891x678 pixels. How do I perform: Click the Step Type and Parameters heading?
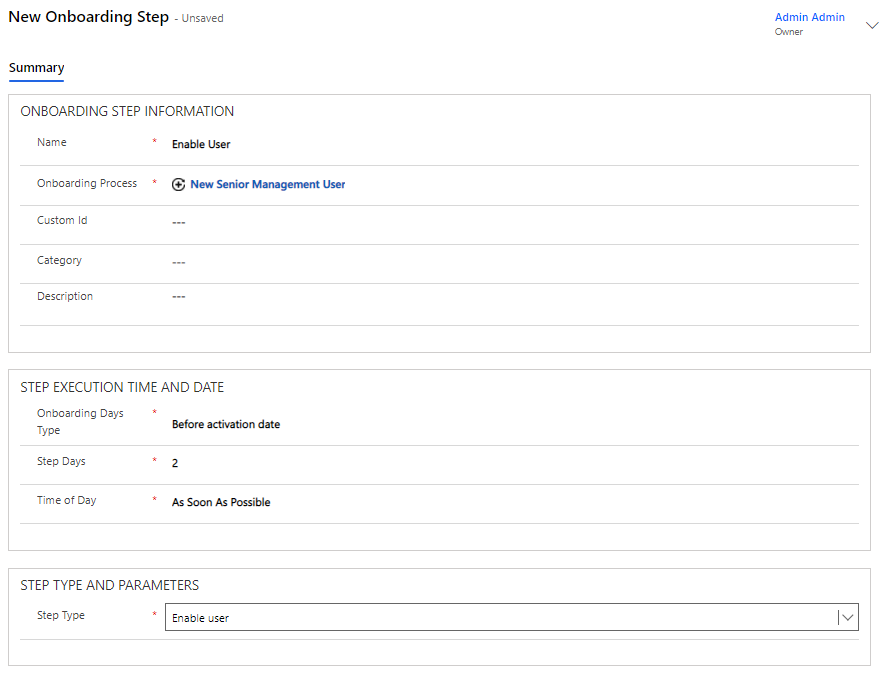[x=110, y=585]
